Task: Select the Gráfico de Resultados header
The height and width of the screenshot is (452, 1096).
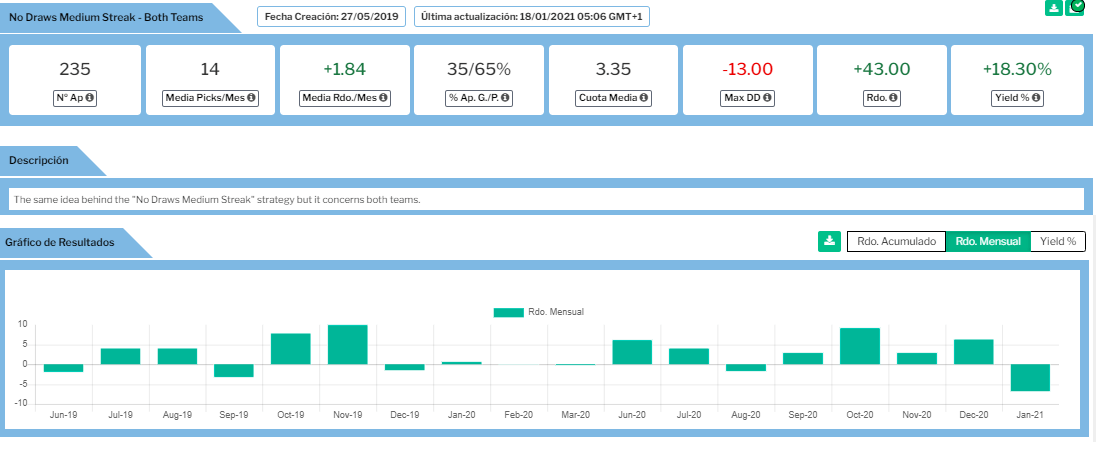Action: point(60,242)
